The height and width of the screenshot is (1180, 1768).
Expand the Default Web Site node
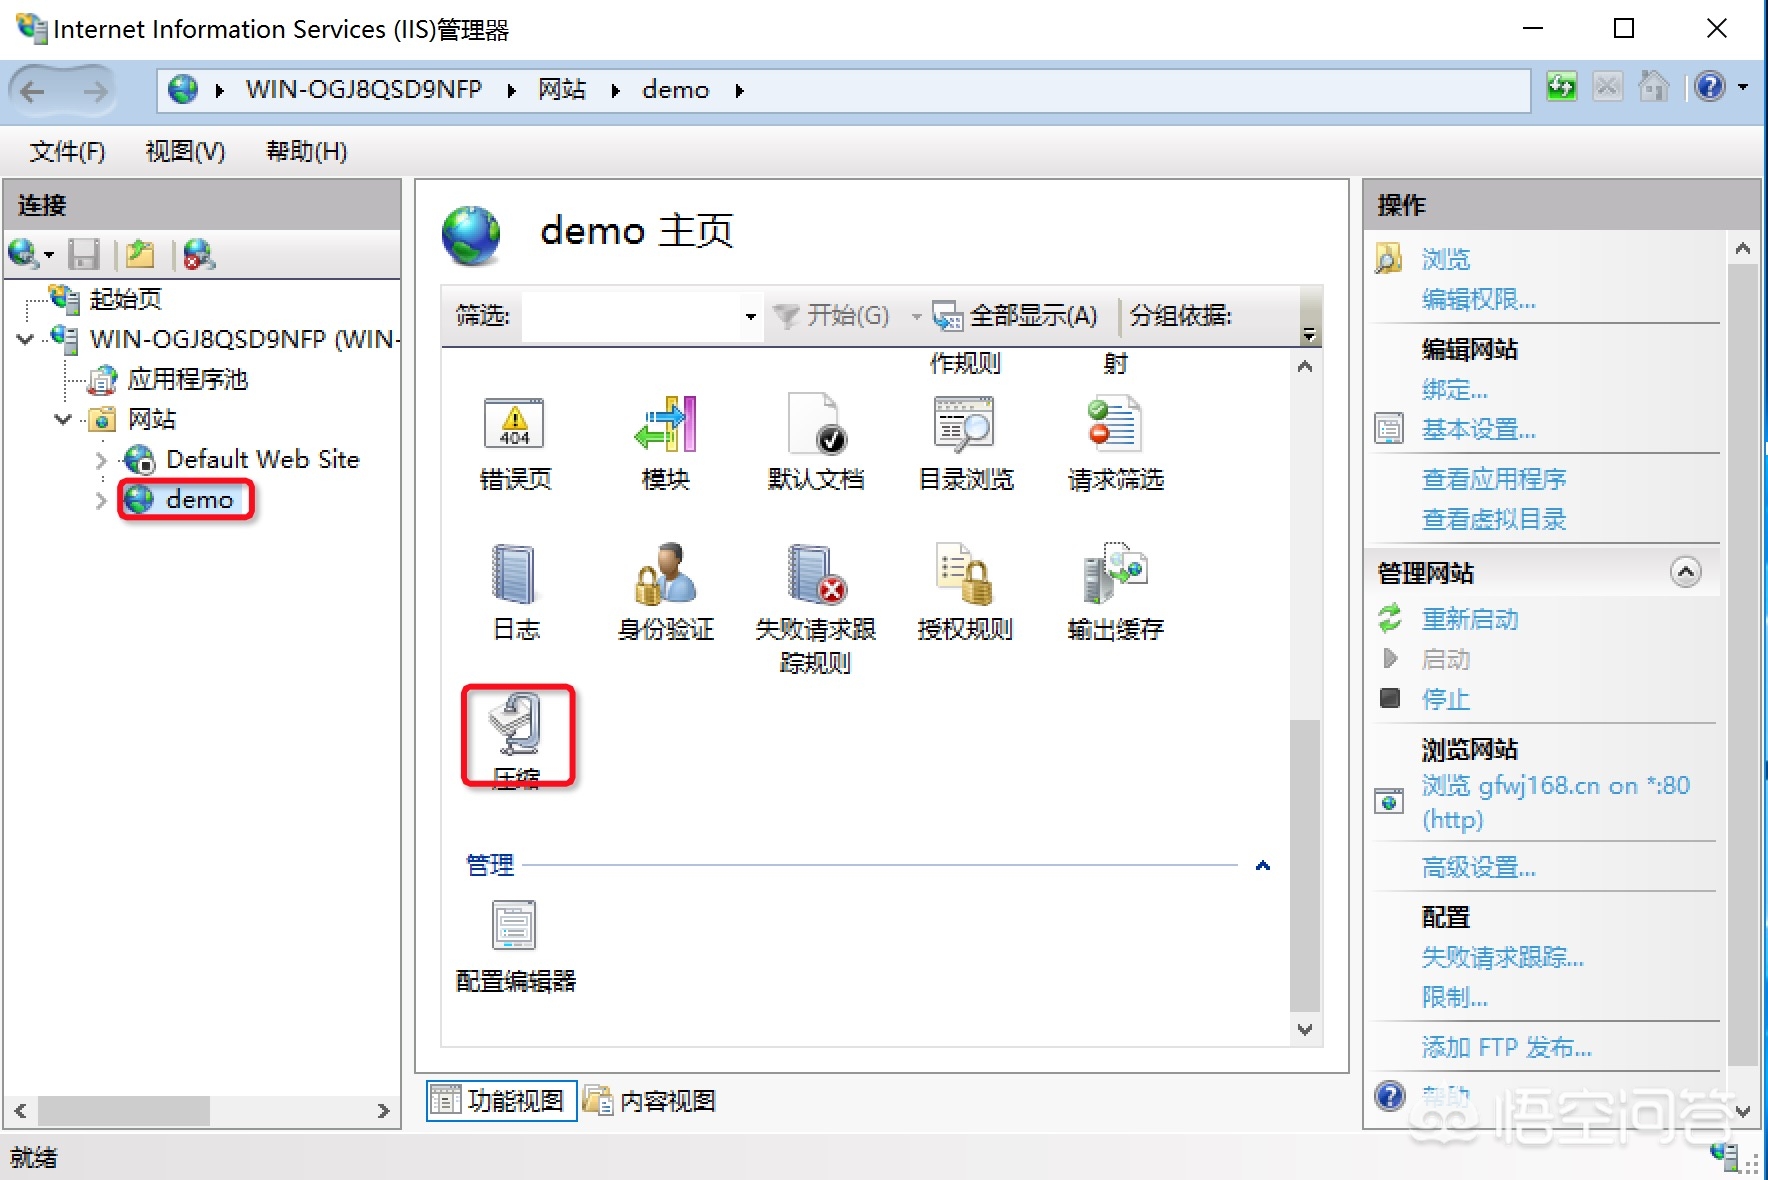coord(101,460)
